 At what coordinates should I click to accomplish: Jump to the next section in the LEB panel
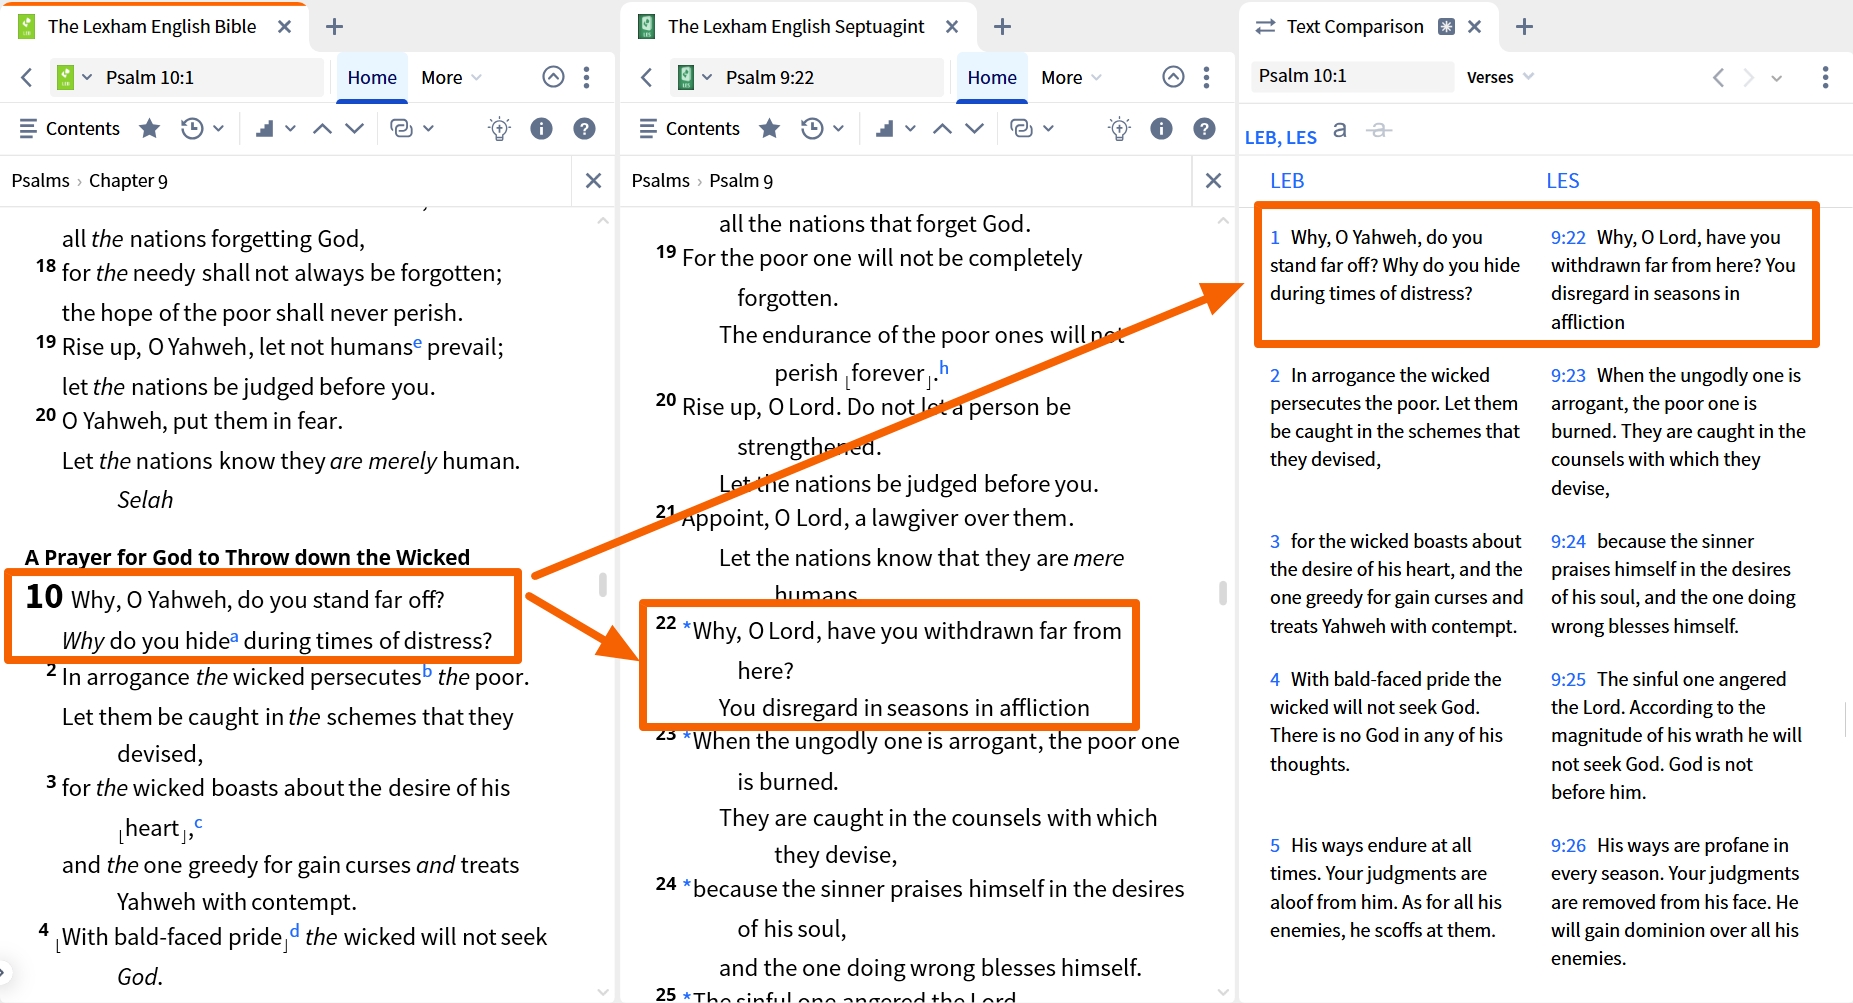(354, 128)
